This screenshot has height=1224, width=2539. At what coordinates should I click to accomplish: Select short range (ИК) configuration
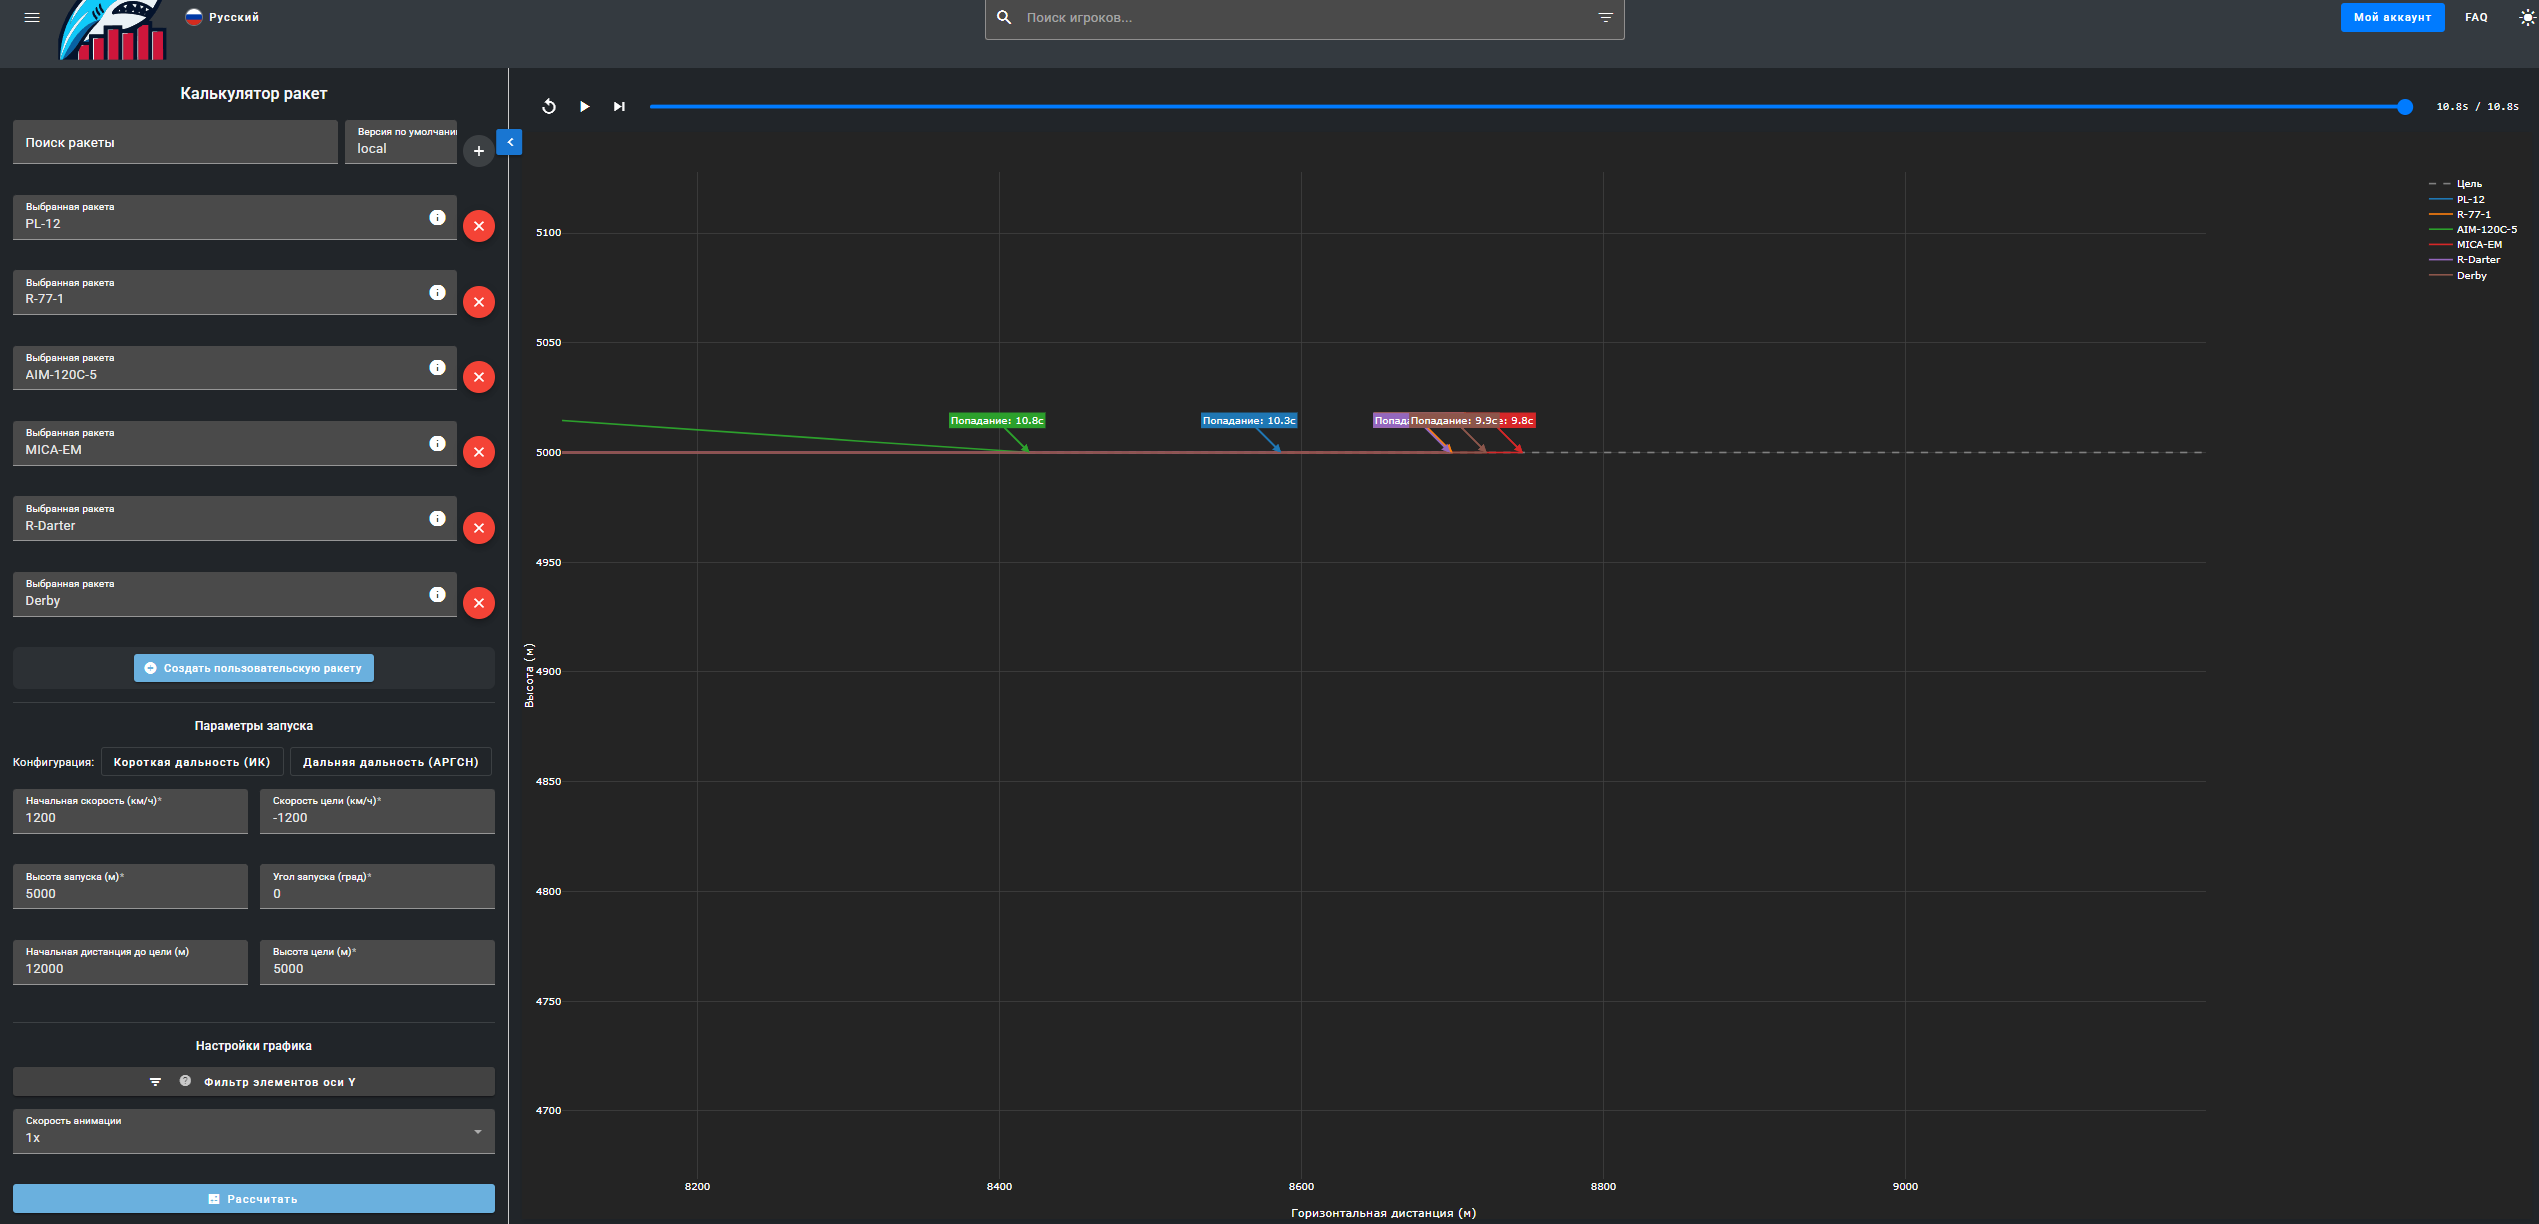(x=192, y=762)
